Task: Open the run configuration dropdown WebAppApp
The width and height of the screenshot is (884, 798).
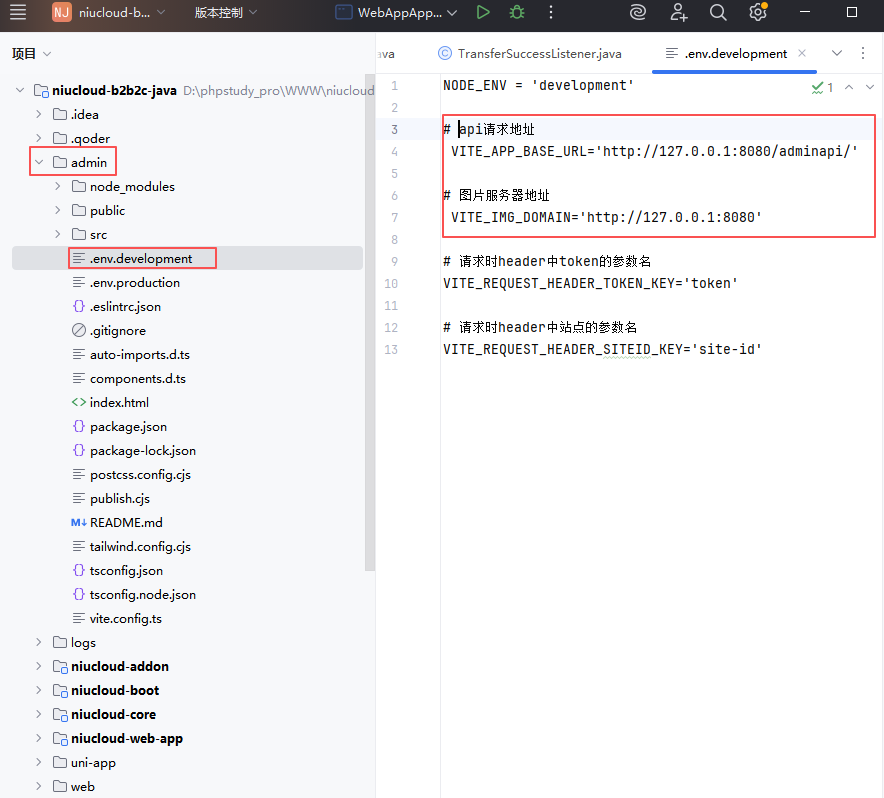Action: pos(396,13)
